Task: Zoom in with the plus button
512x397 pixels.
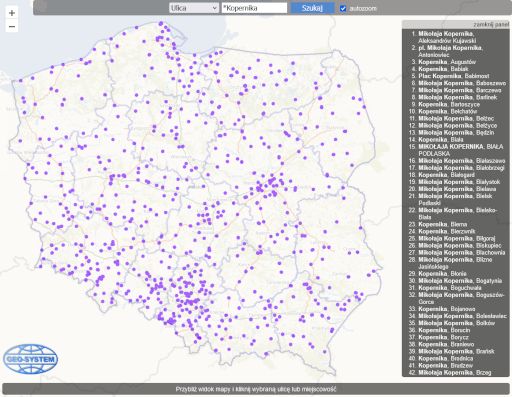Action: (x=12, y=13)
